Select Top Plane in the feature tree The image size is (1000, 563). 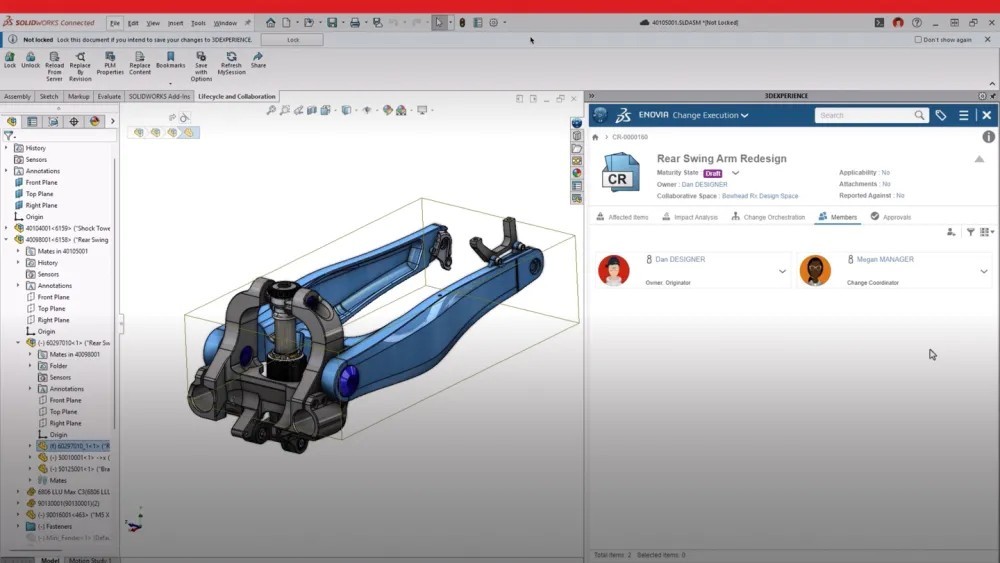(39, 194)
